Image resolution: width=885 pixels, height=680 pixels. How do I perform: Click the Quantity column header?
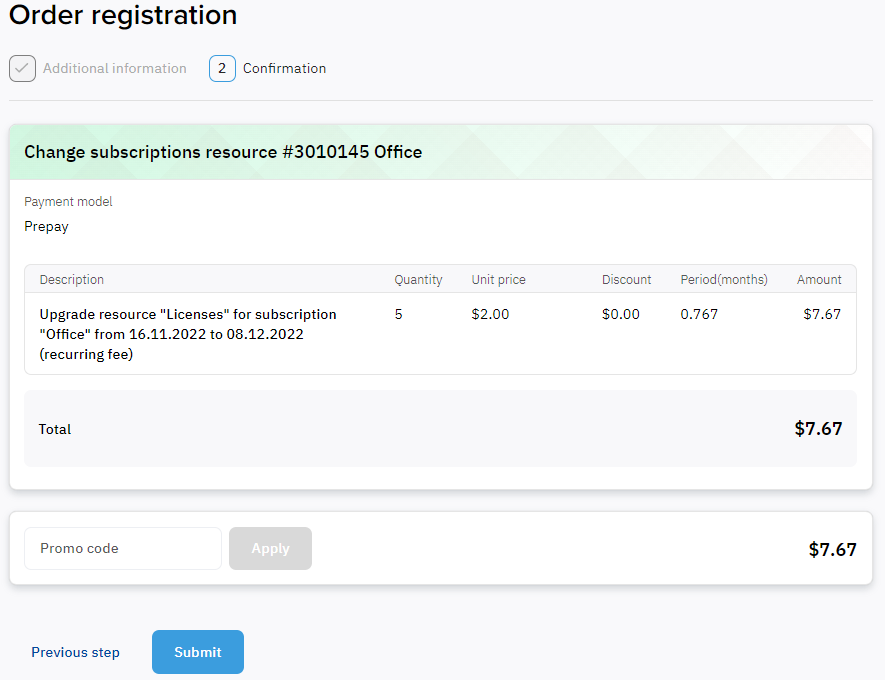click(418, 279)
